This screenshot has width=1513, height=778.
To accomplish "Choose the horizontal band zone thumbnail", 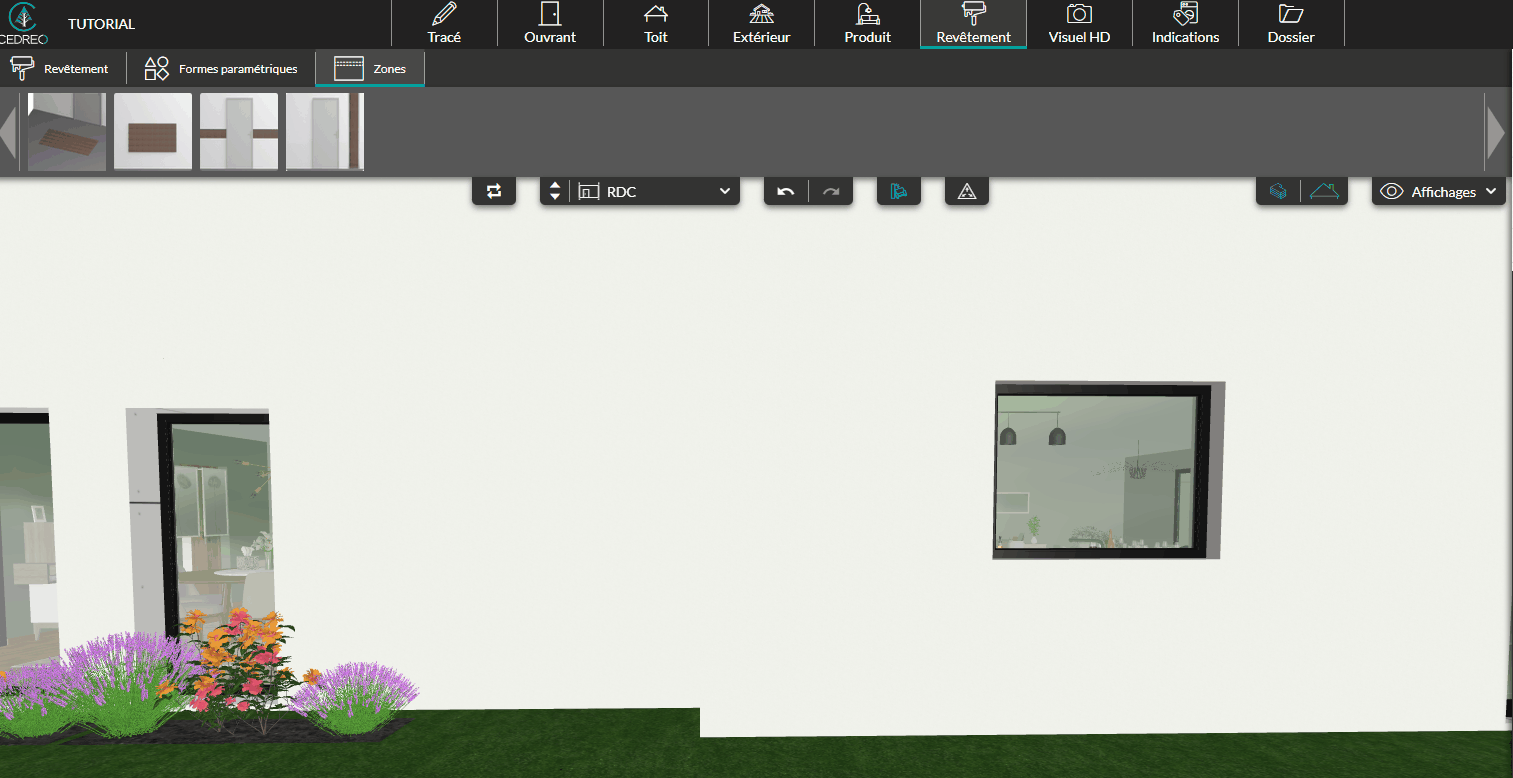I will 239,132.
